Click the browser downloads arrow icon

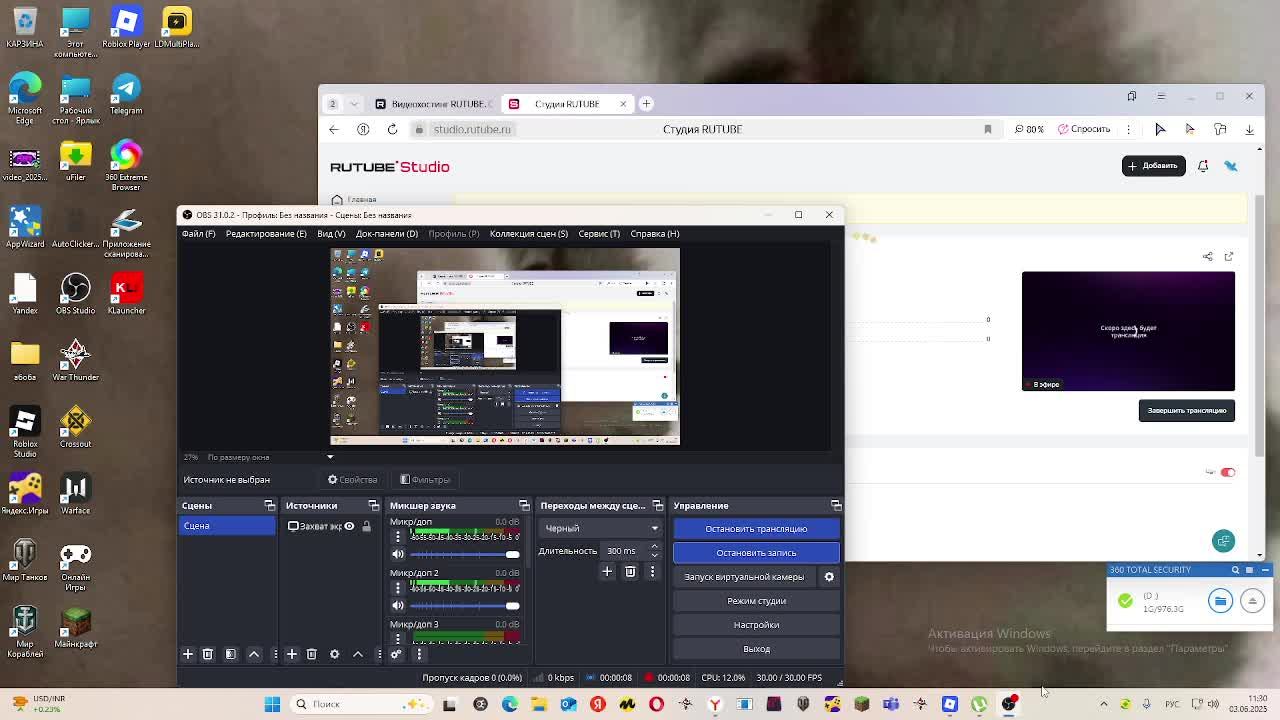point(1249,129)
